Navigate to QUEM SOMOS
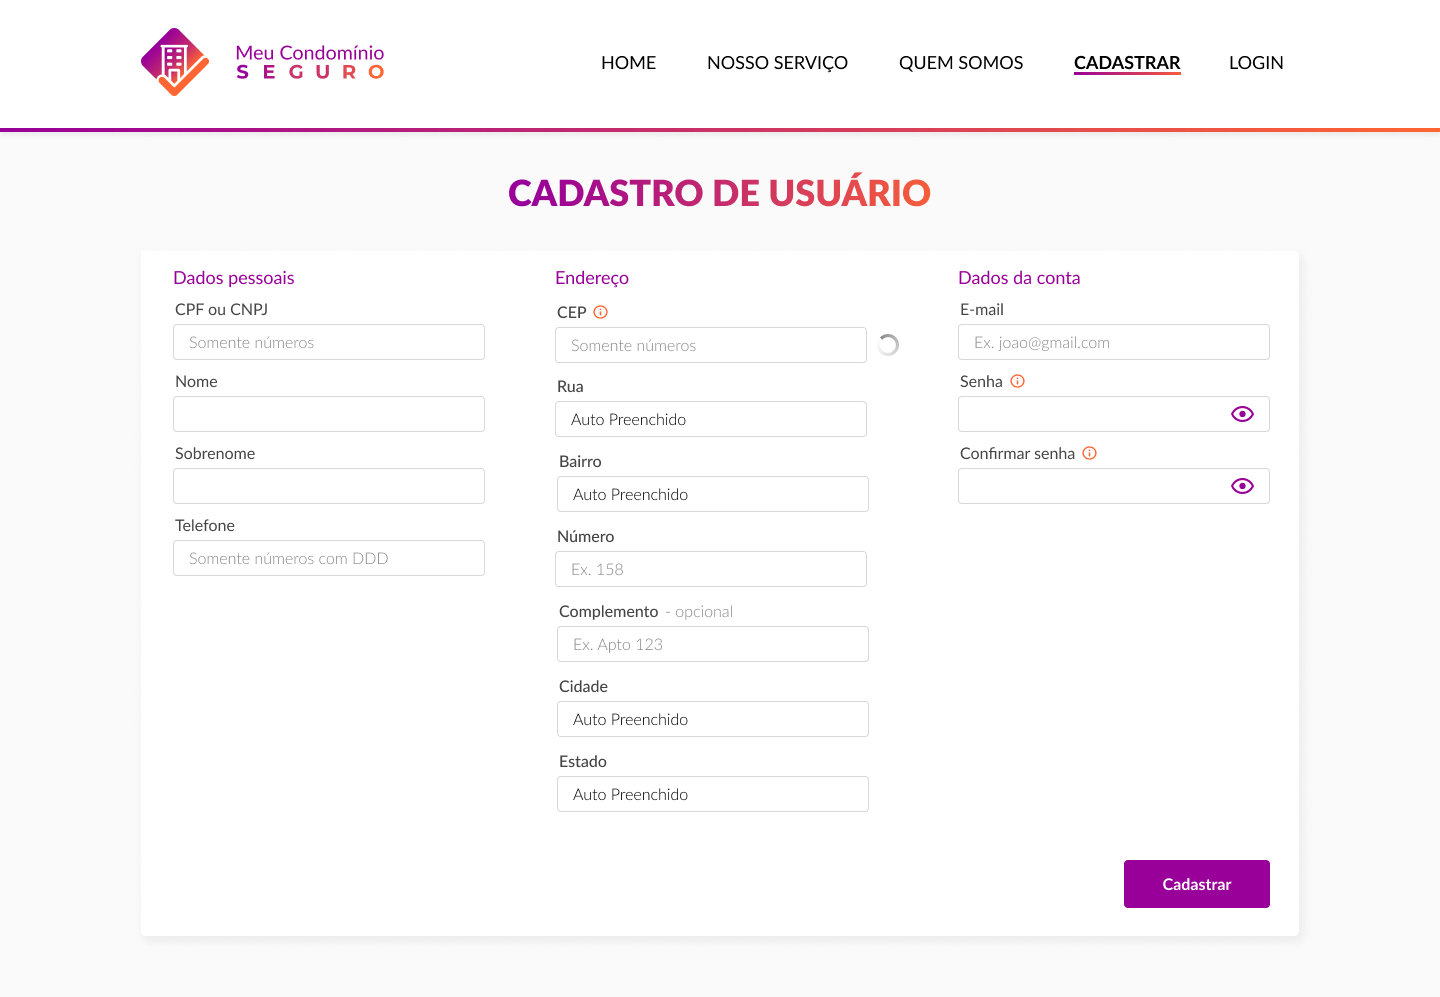Viewport: 1440px width, 997px height. tap(960, 63)
